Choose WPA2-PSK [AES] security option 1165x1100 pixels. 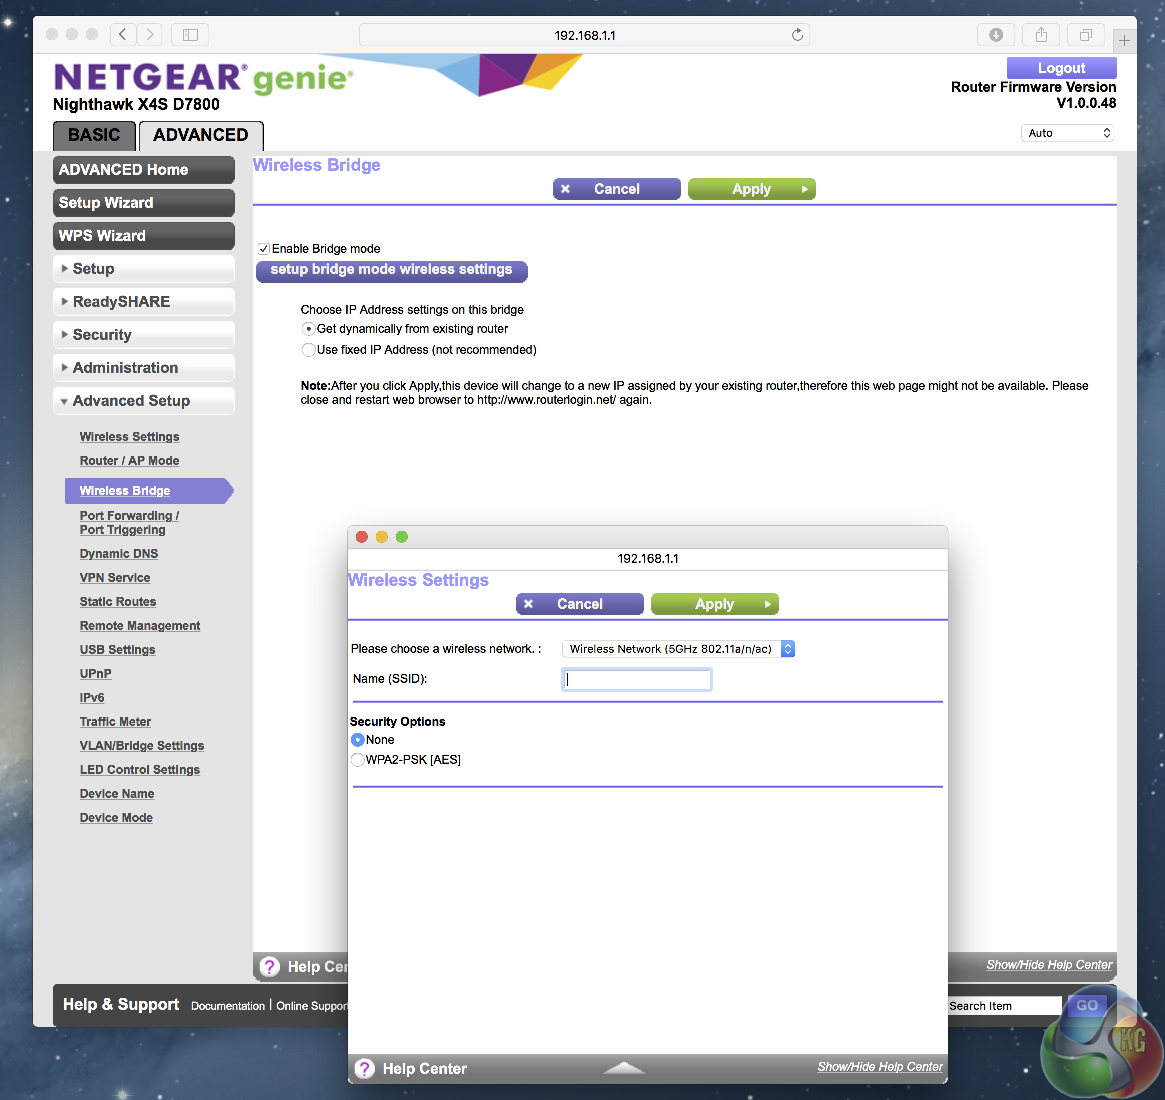357,759
